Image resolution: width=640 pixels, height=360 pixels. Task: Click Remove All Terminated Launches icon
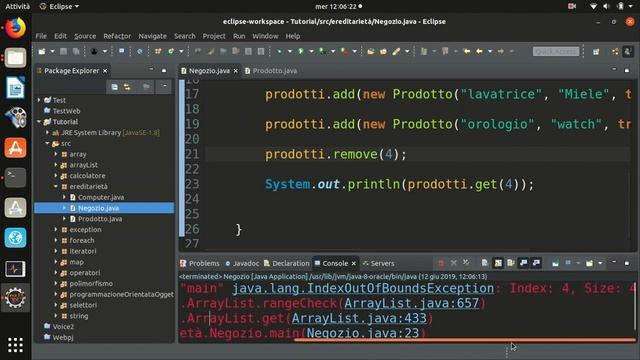466,263
